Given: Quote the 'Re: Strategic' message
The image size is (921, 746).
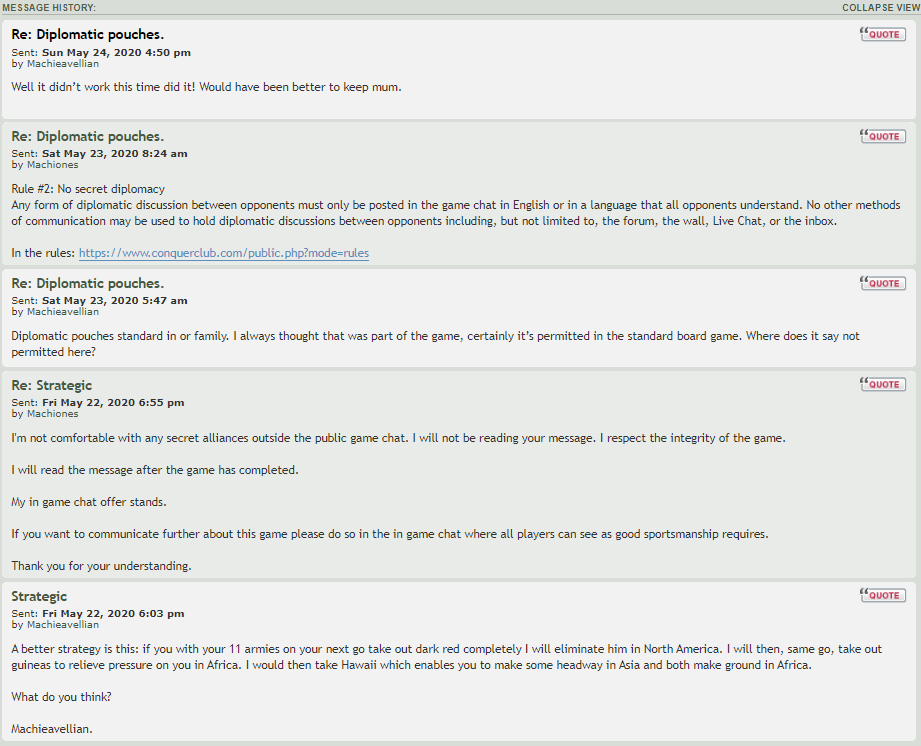Looking at the screenshot, I should pos(882,384).
